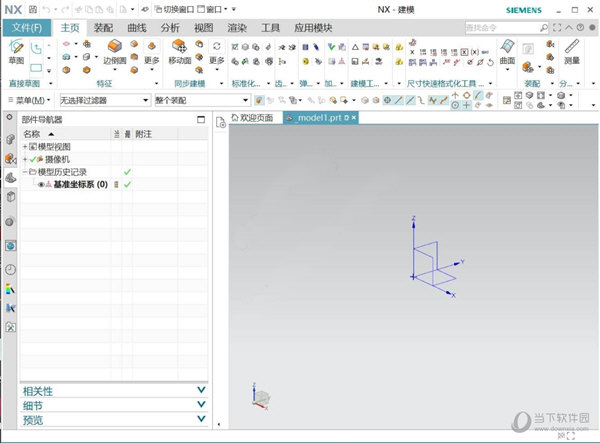Toggle the highlighted selection button after 整个装配

tap(259, 100)
